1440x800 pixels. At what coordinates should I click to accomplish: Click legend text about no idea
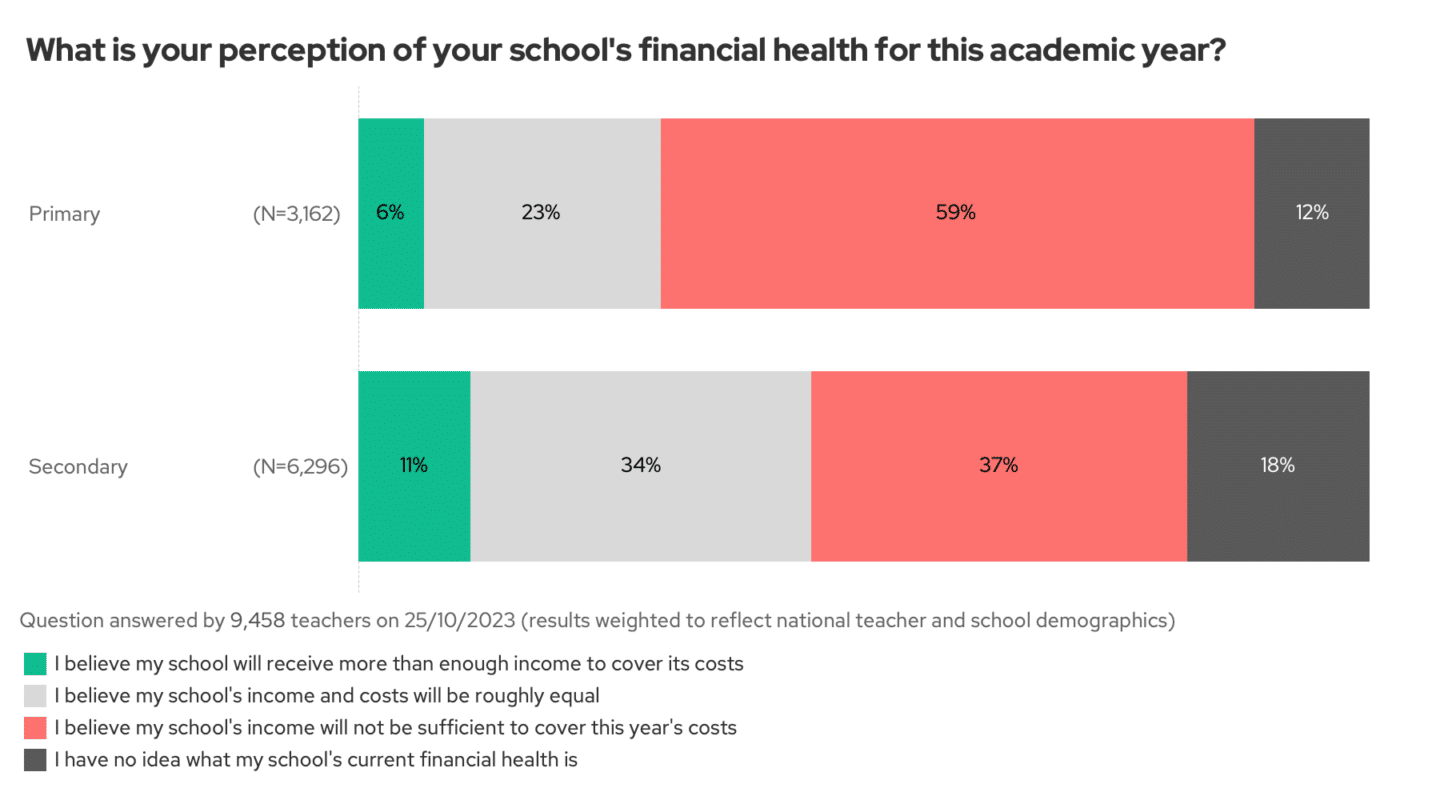click(x=315, y=759)
